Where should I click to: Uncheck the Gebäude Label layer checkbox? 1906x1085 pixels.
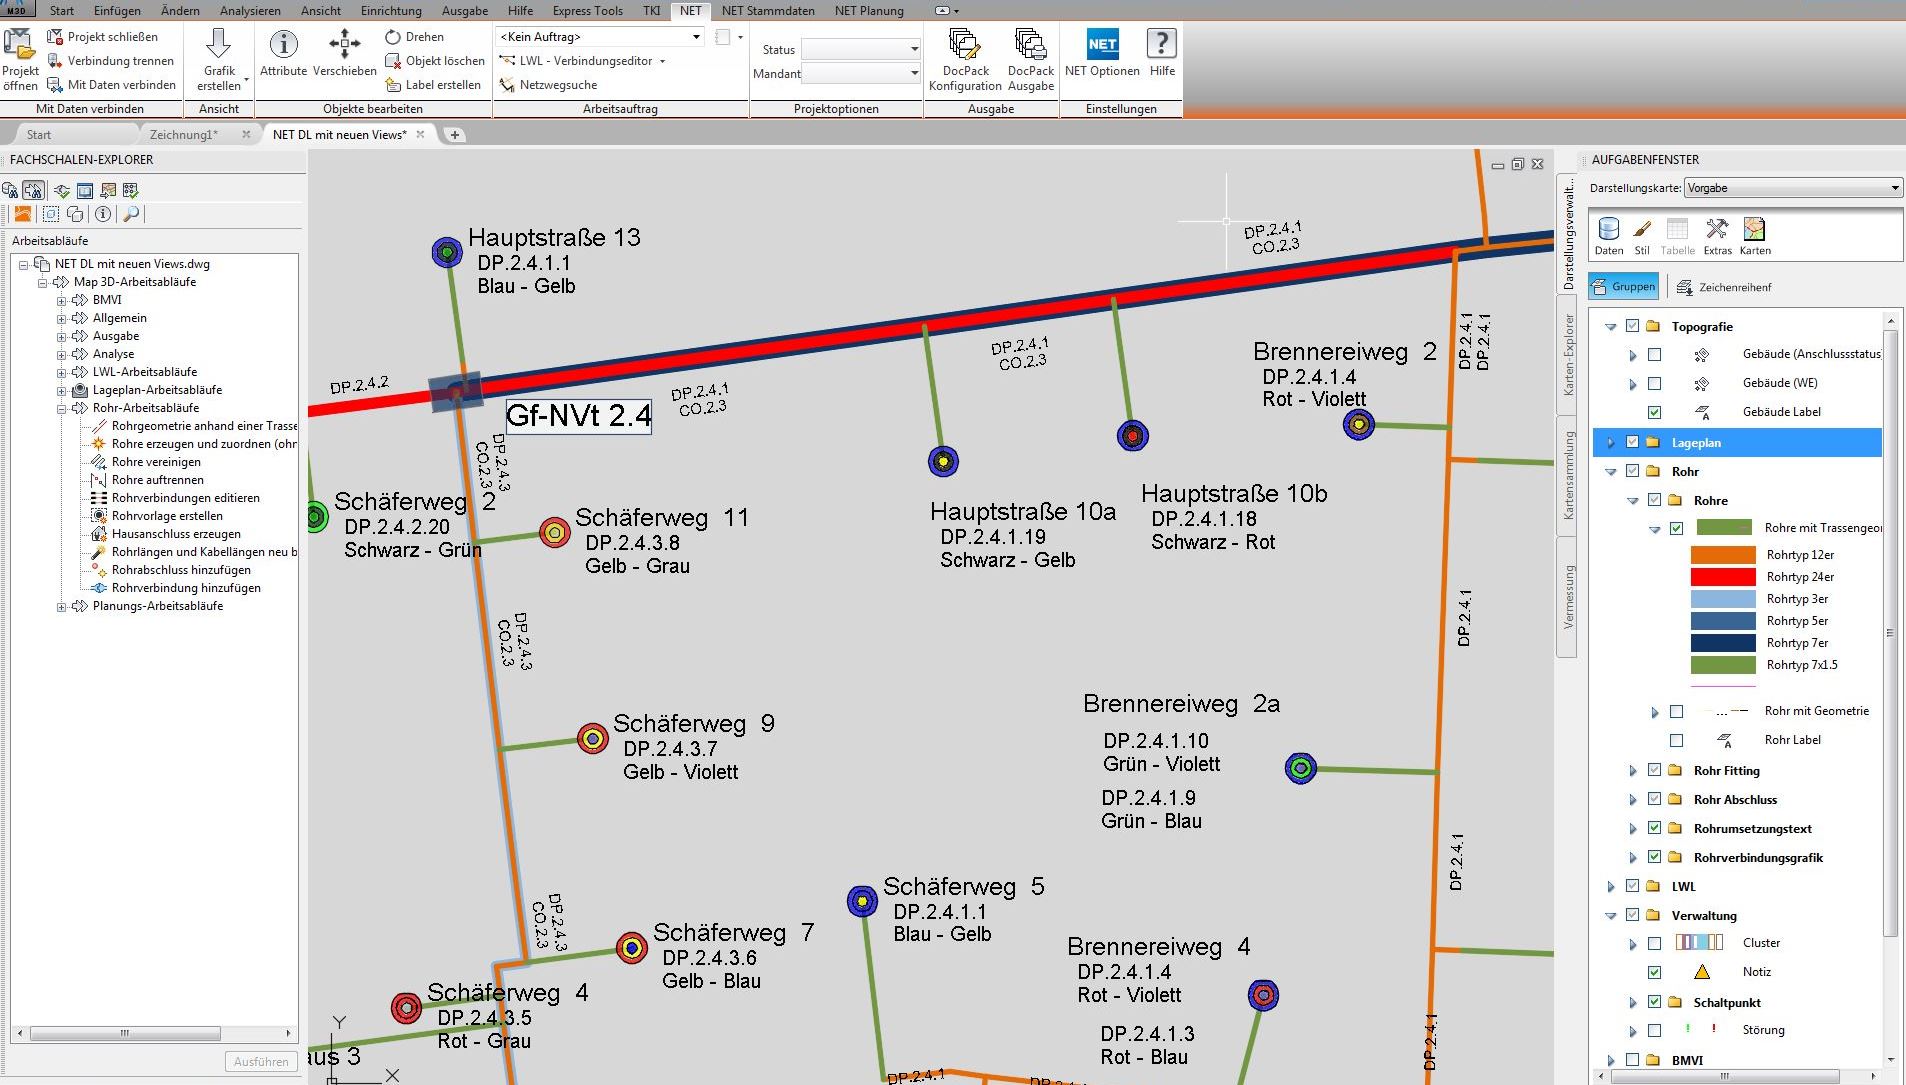tap(1654, 412)
